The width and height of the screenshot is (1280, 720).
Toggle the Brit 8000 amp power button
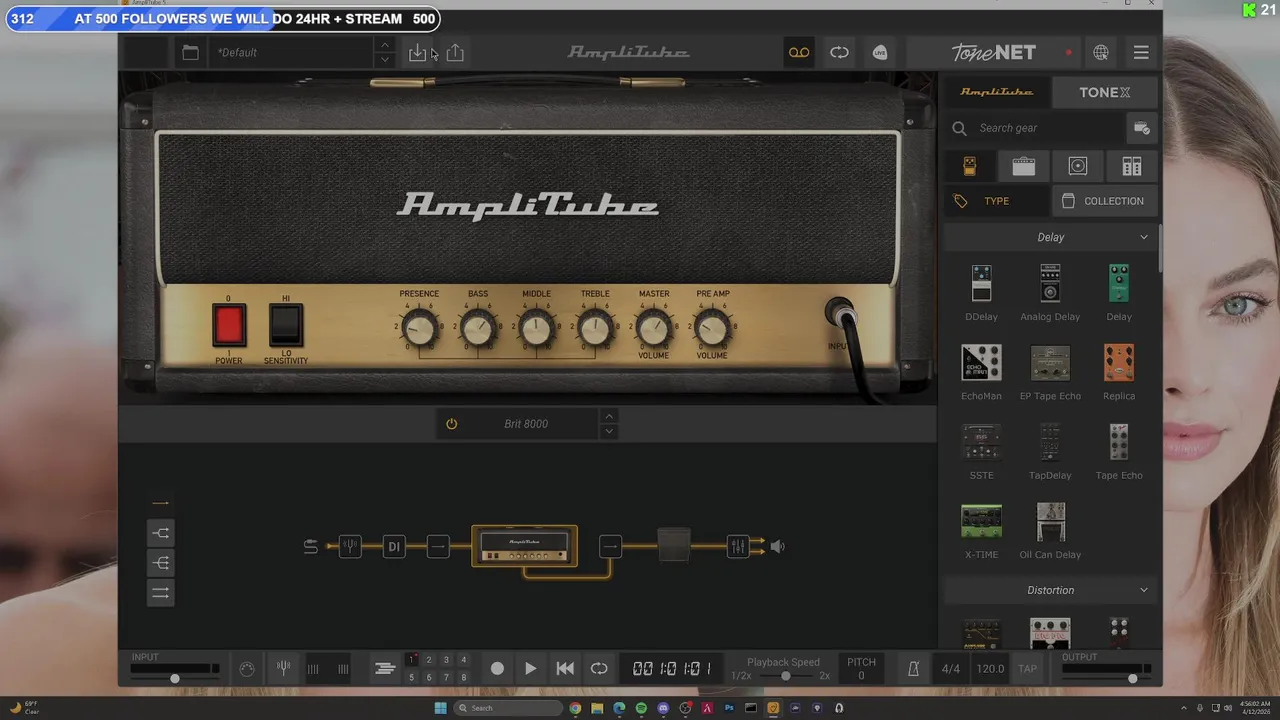[451, 424]
